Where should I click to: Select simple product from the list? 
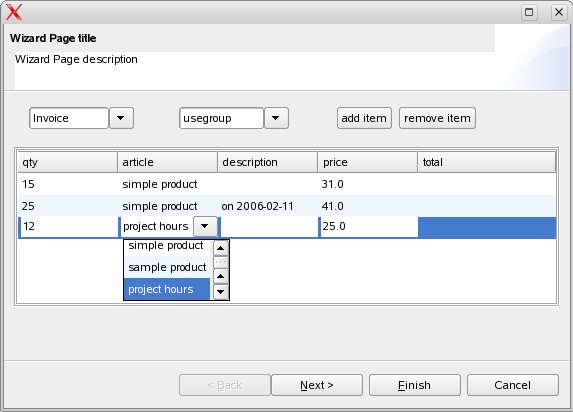pyautogui.click(x=167, y=246)
